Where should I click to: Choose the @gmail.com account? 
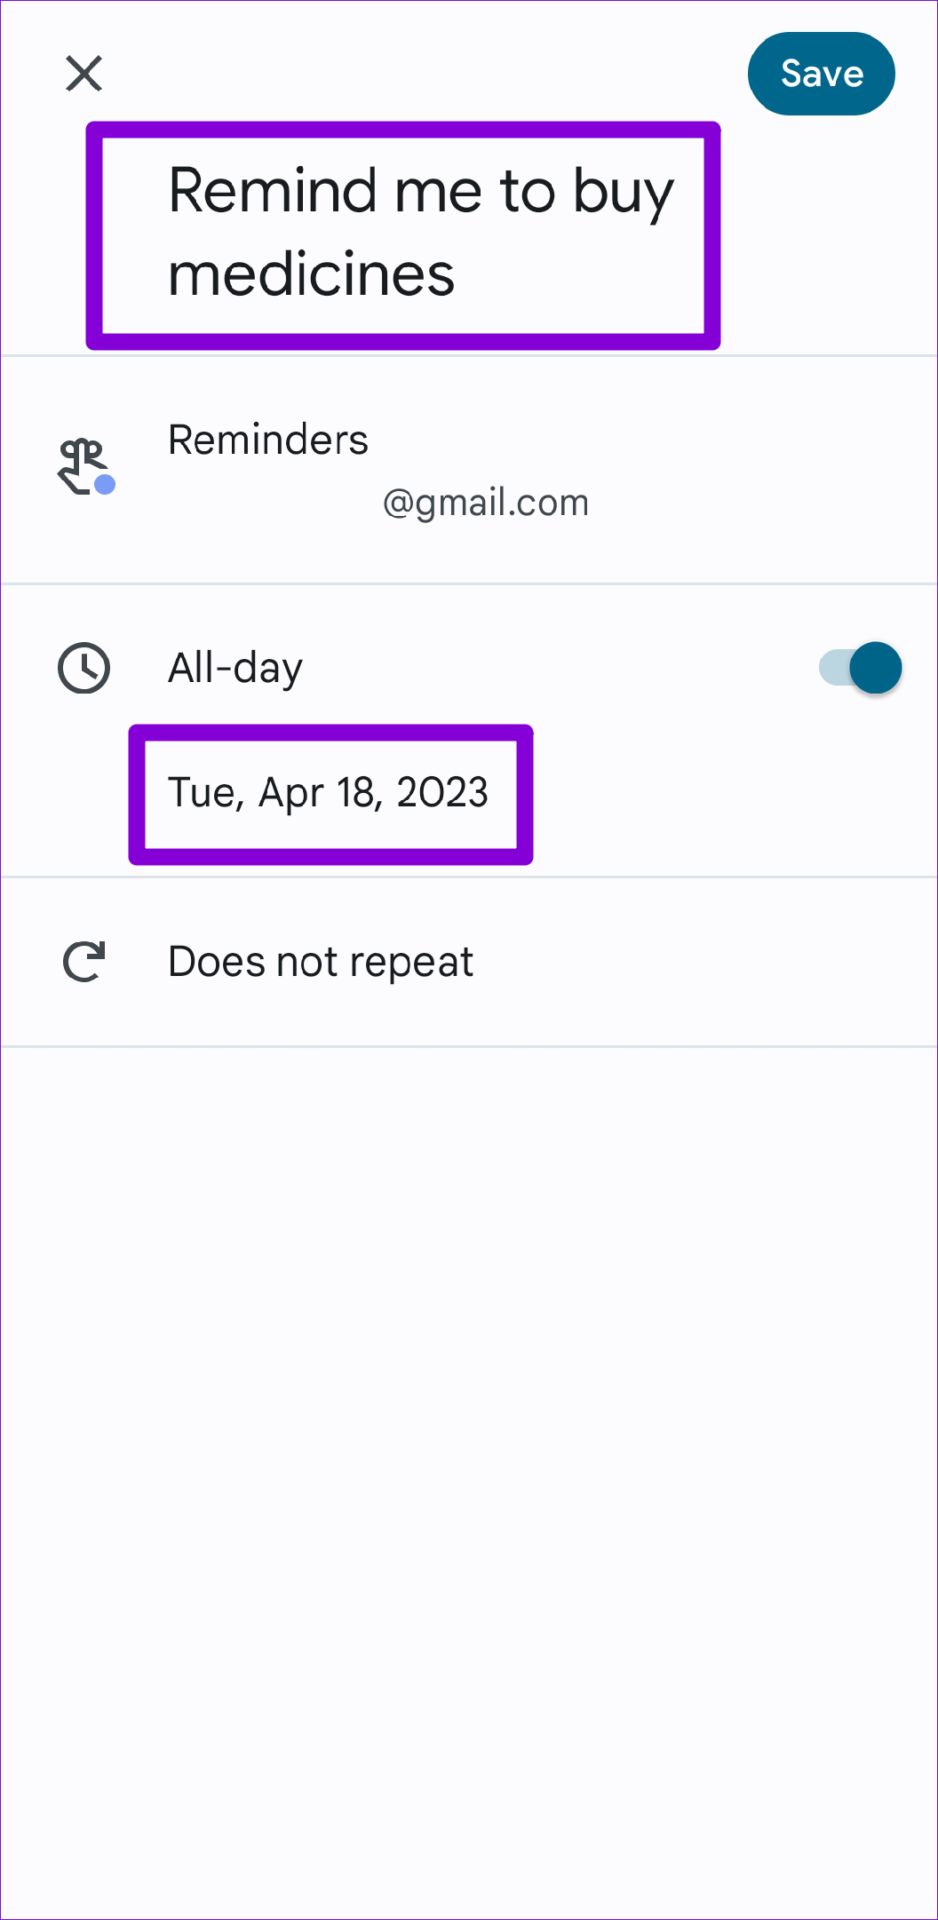click(x=486, y=503)
